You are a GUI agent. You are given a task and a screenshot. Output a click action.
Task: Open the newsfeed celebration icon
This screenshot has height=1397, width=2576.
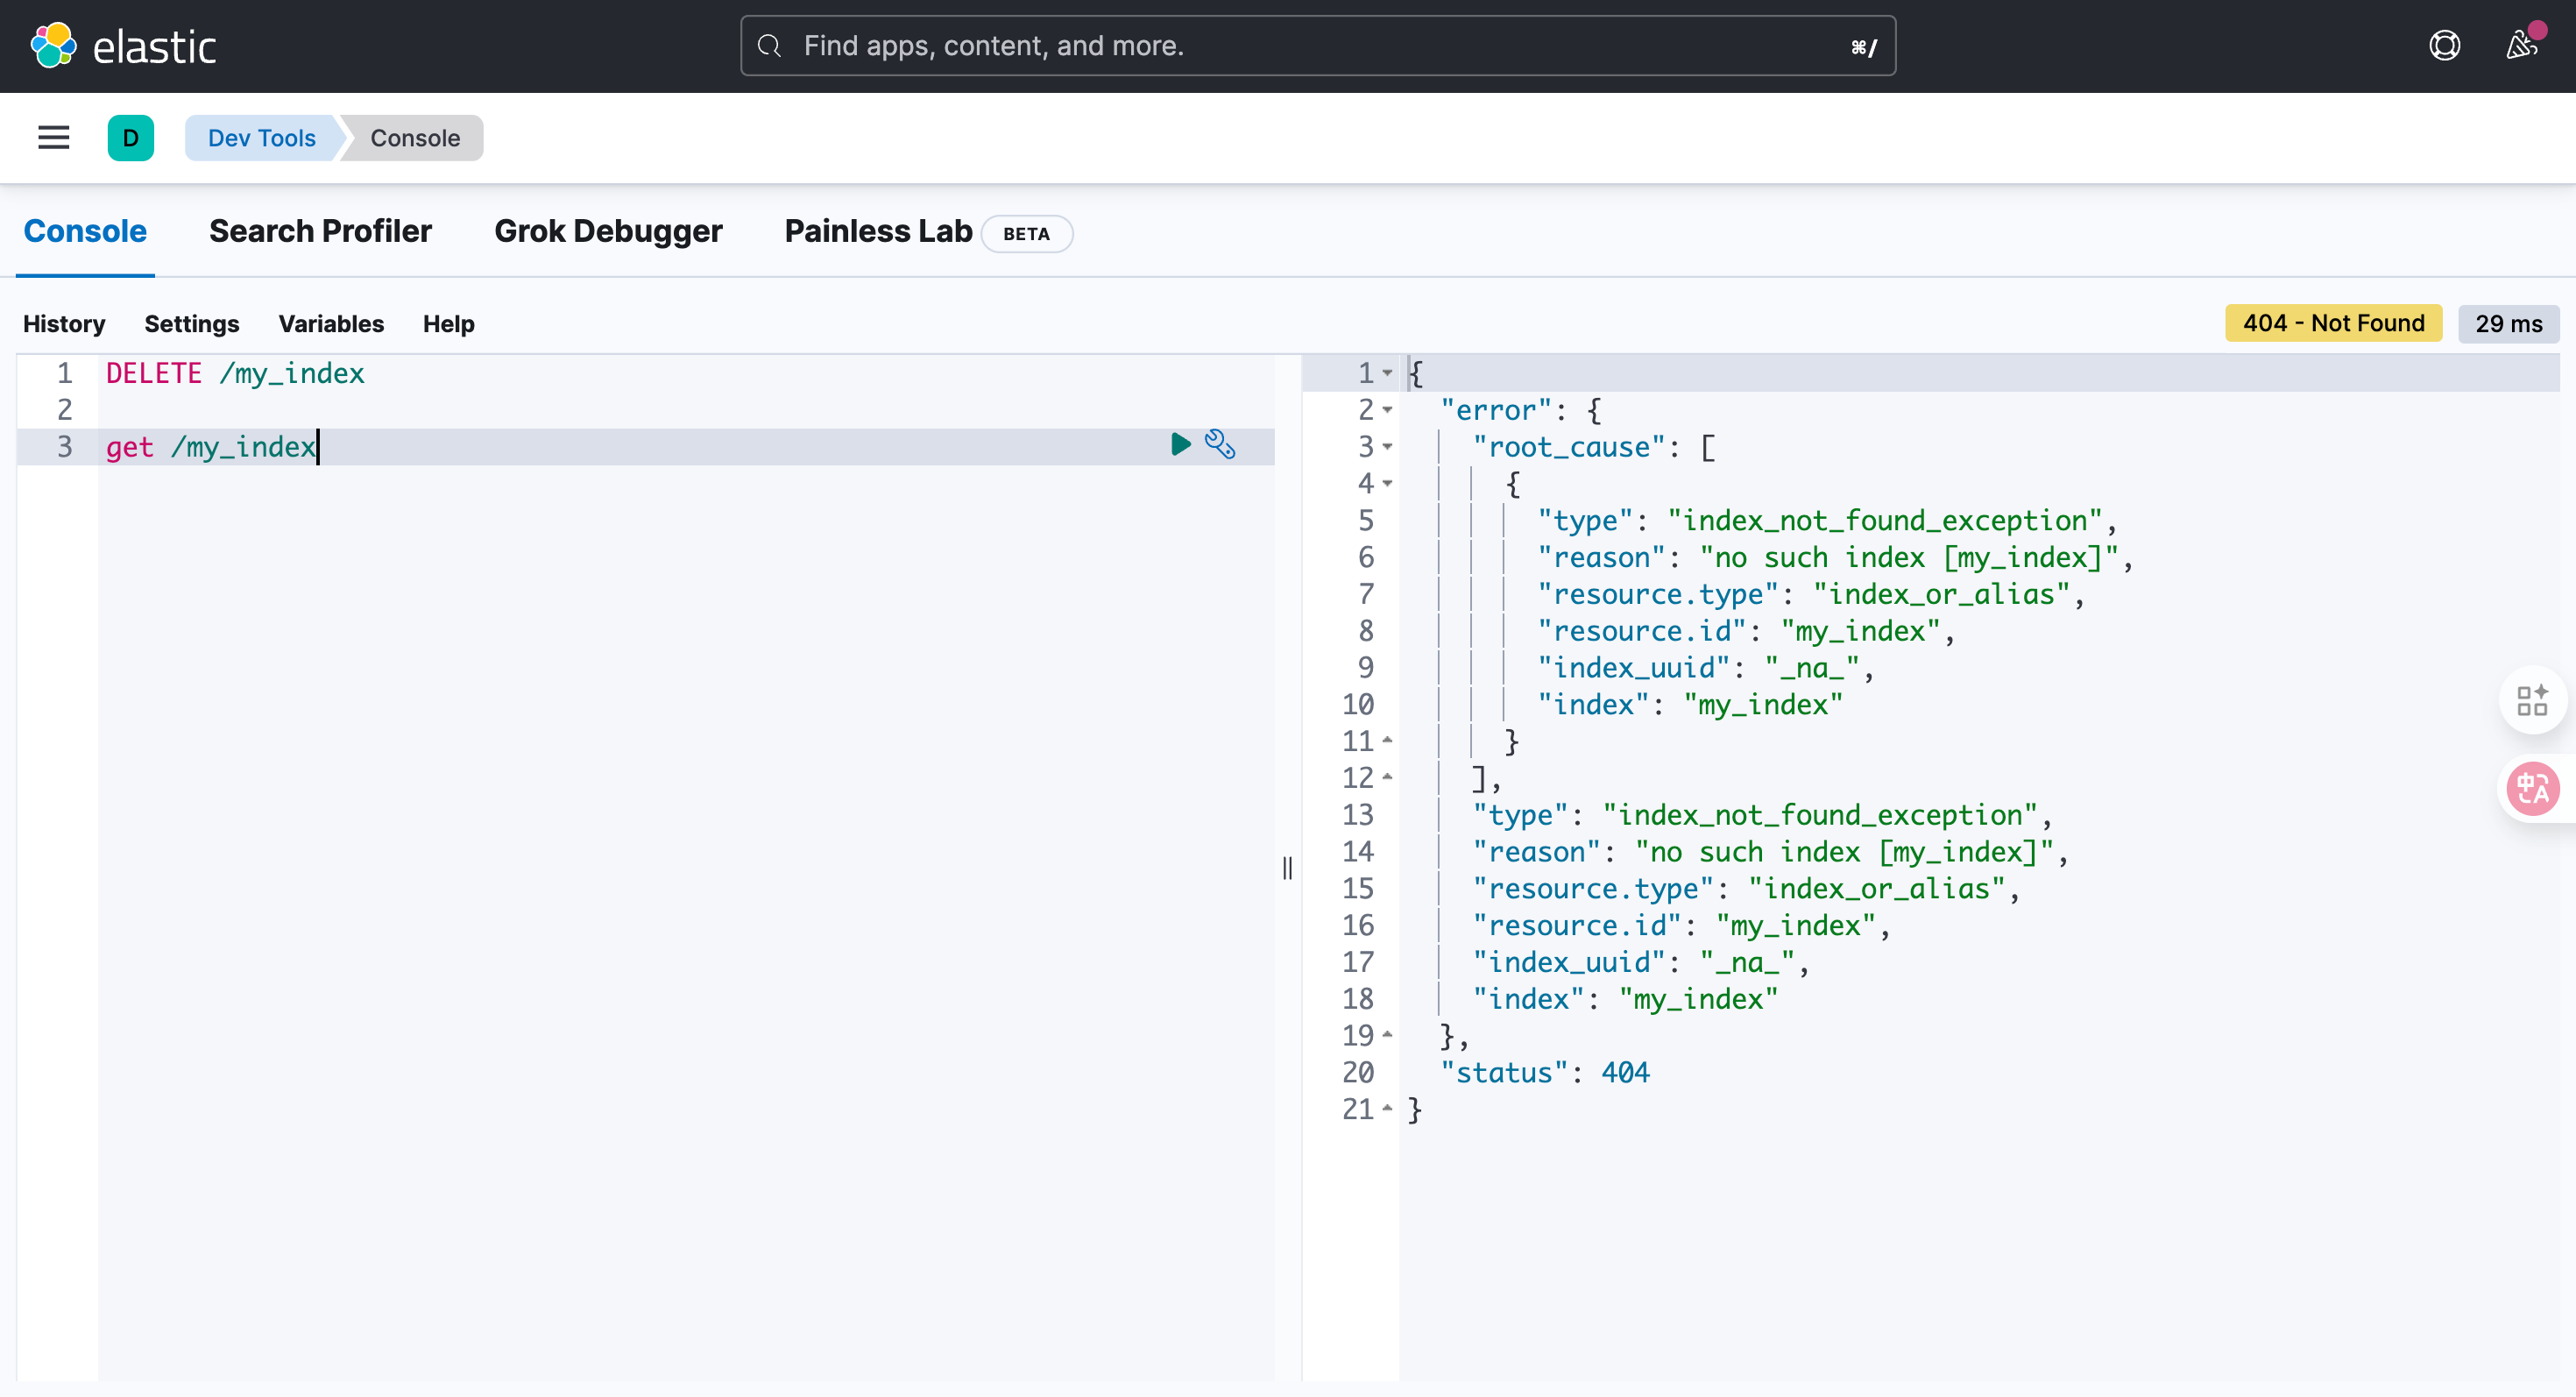tap(2522, 46)
